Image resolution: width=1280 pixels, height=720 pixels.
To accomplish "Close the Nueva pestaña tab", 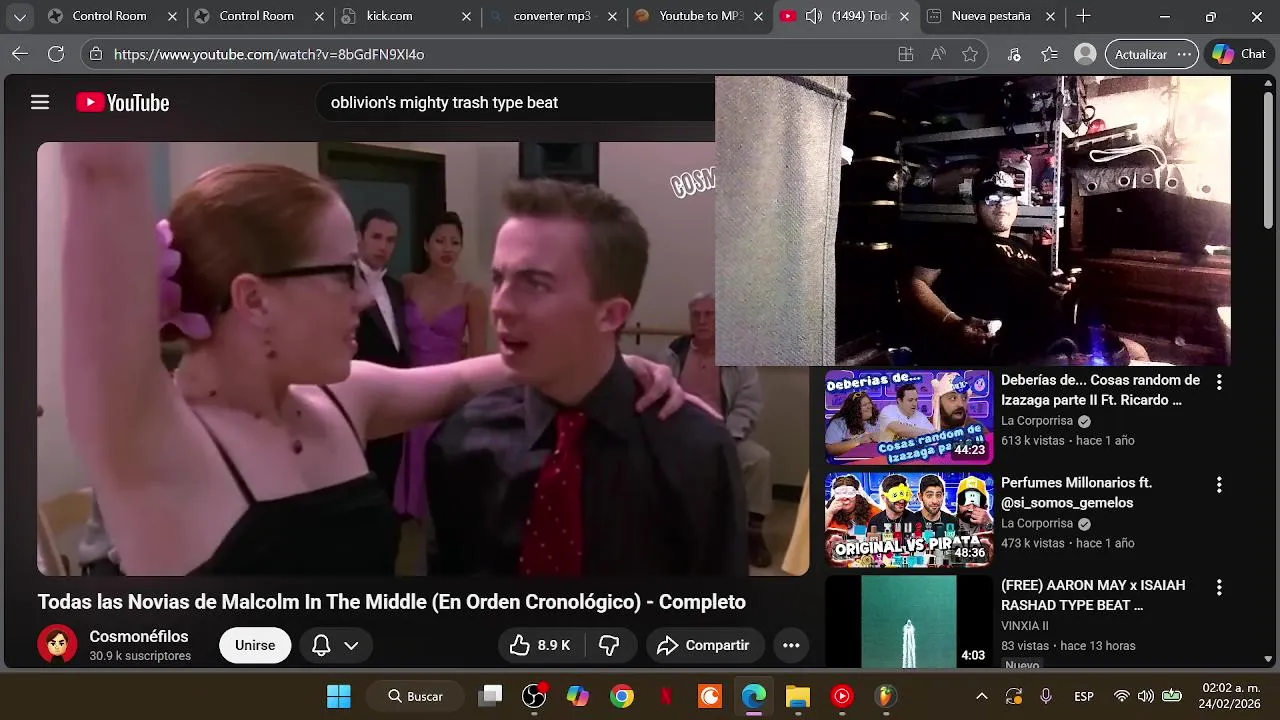I will point(1050,16).
